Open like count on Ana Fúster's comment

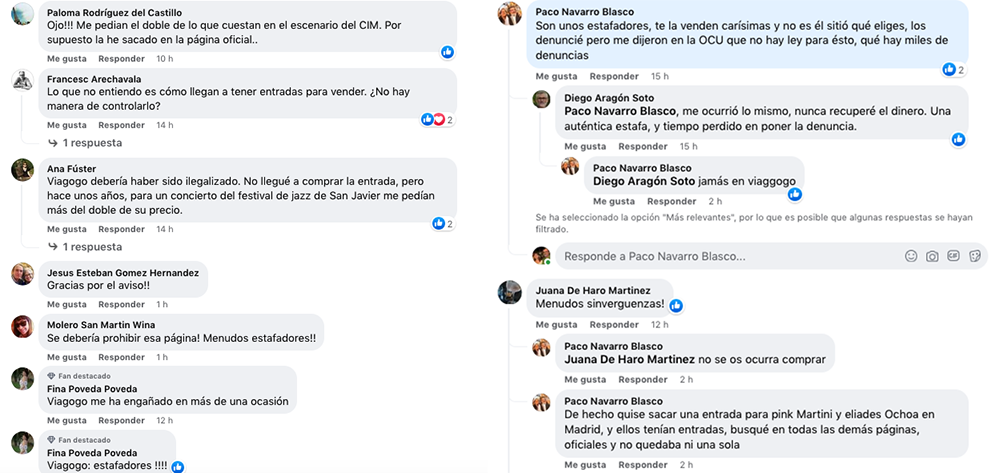(x=443, y=223)
